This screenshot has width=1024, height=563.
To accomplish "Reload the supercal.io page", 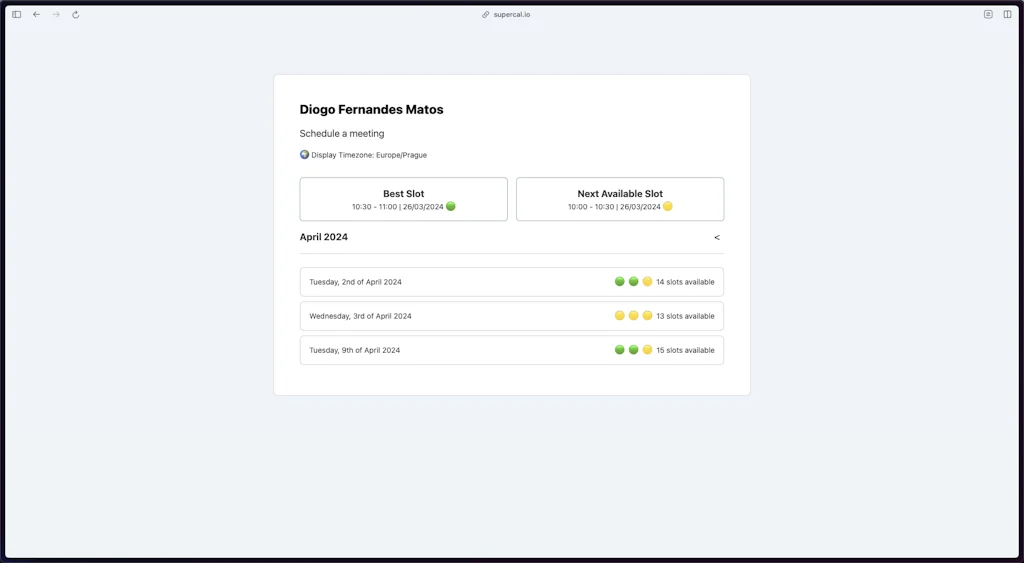I will point(76,15).
